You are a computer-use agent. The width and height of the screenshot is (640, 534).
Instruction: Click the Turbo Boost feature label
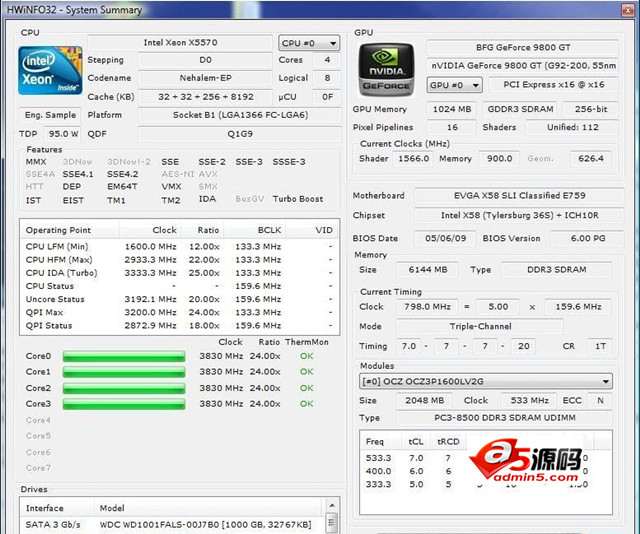pos(298,199)
